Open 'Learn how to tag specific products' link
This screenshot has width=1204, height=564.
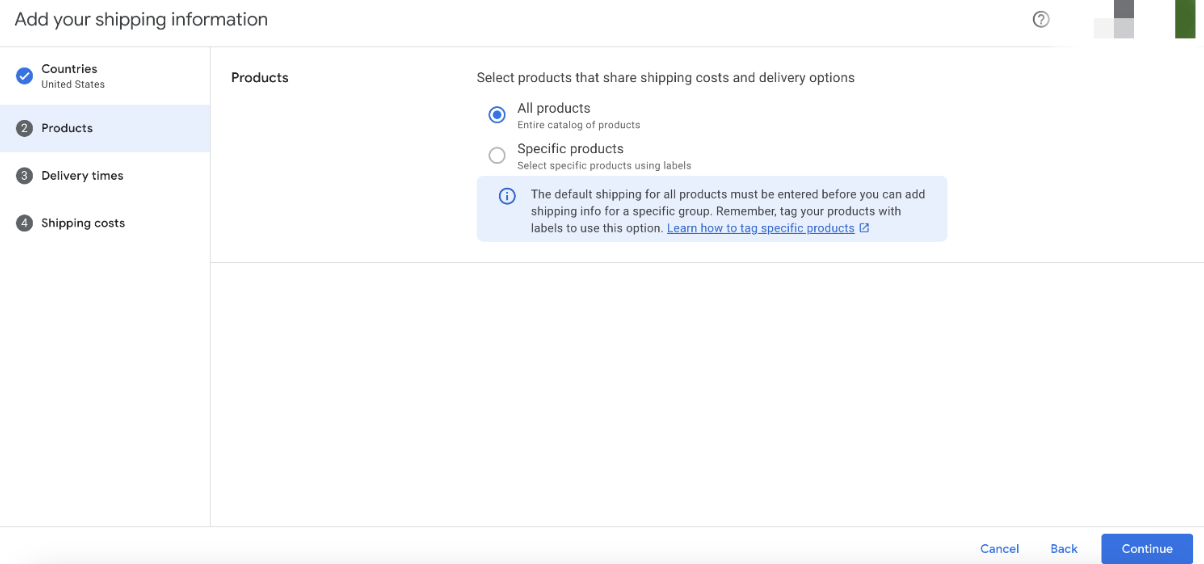coord(761,228)
